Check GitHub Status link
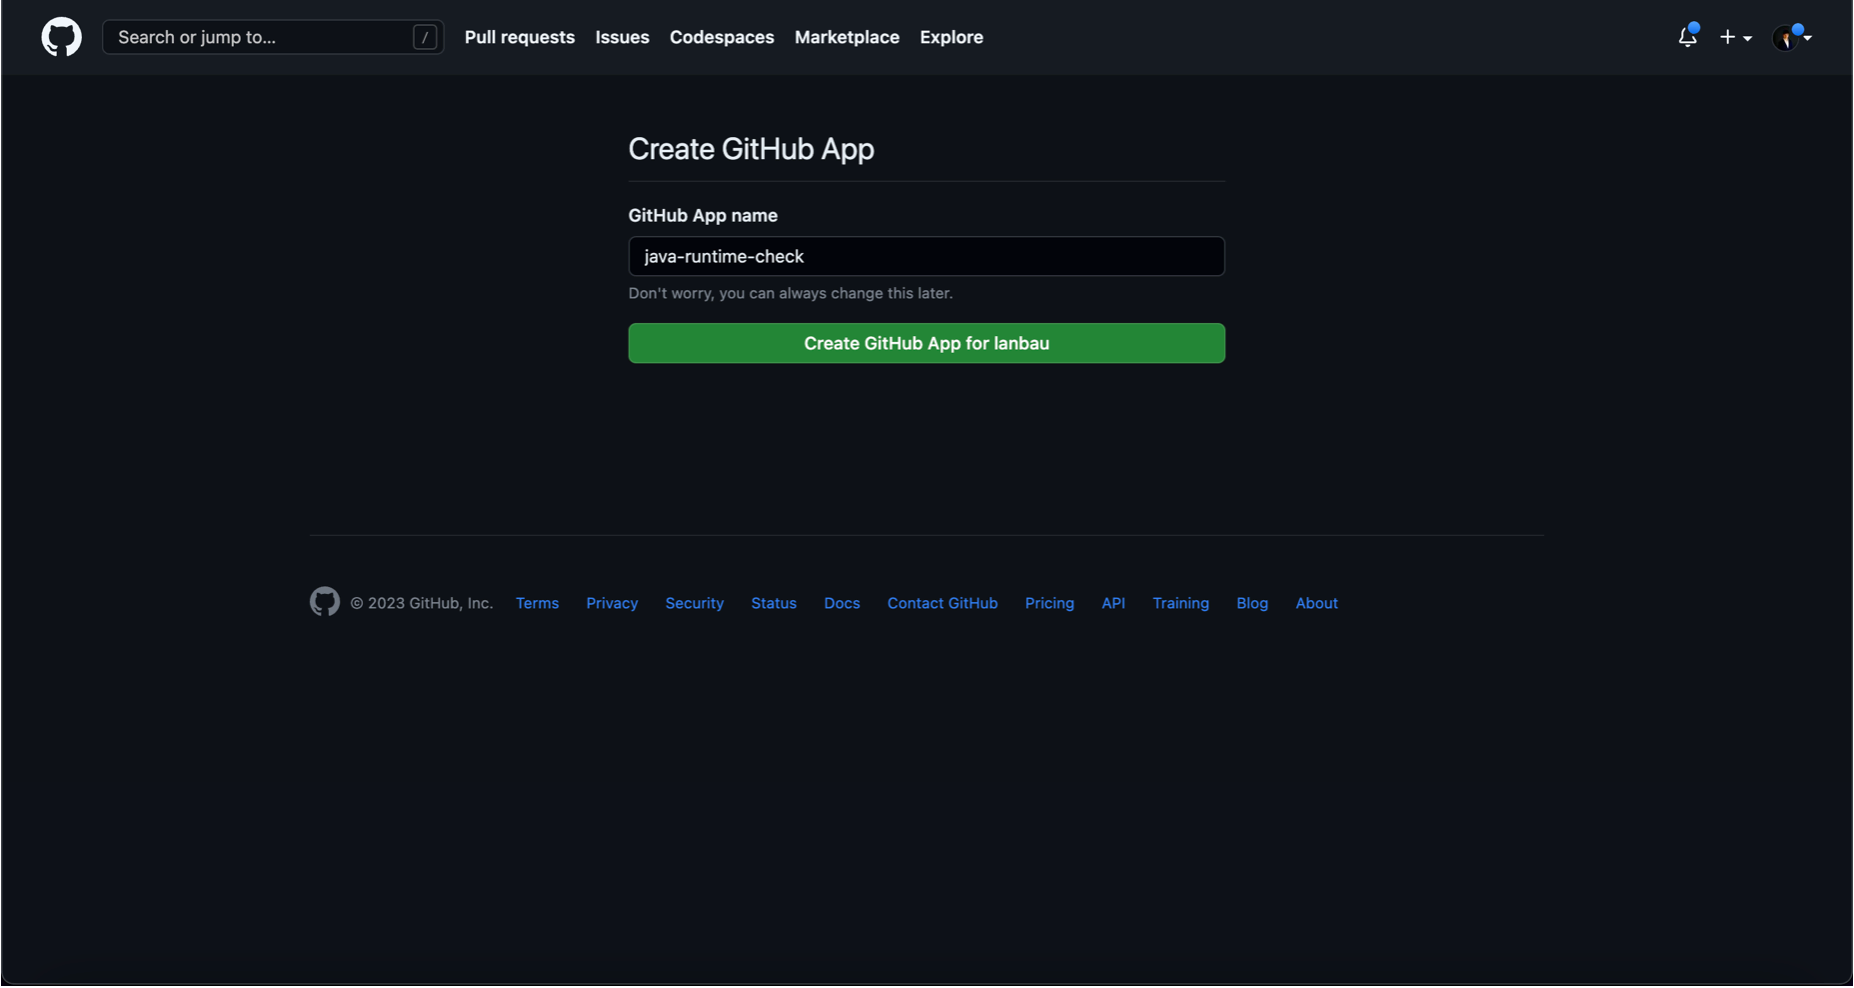Image resolution: width=1854 pixels, height=988 pixels. [774, 603]
